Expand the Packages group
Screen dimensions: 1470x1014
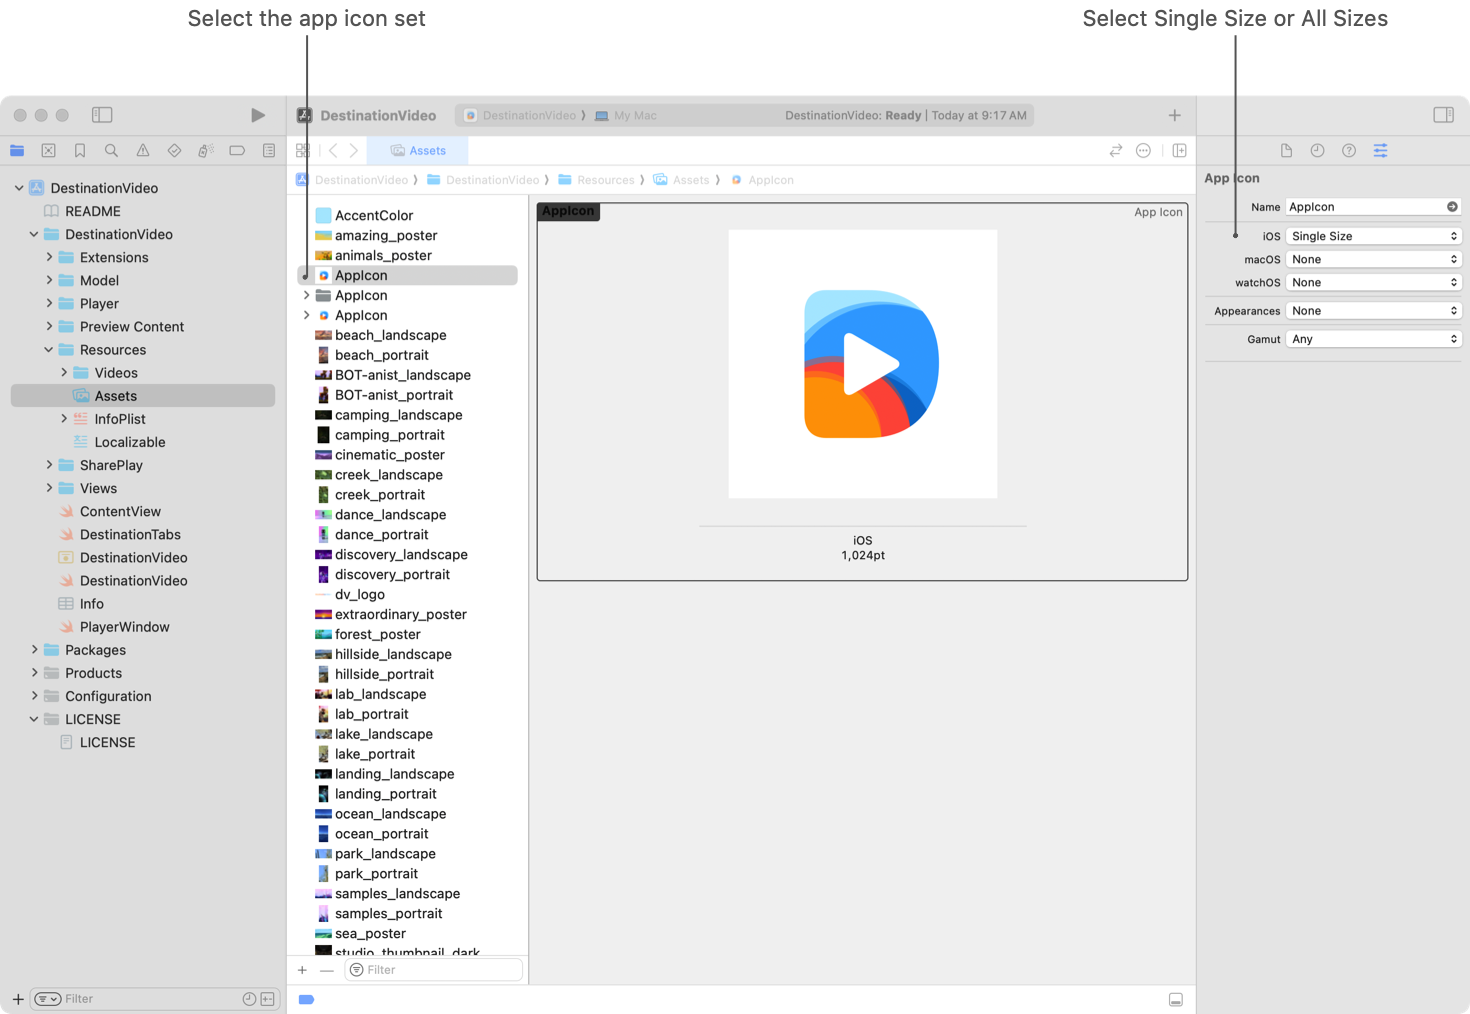[34, 650]
